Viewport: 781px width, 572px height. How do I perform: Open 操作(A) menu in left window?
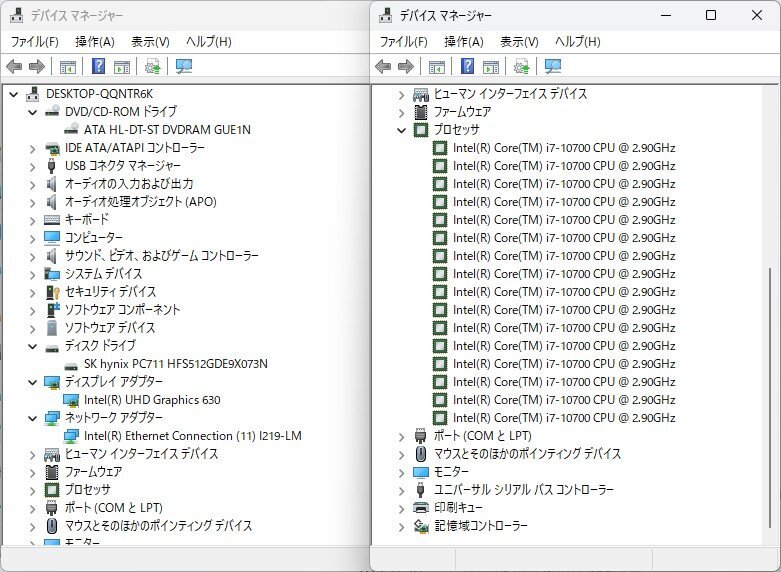(x=95, y=42)
